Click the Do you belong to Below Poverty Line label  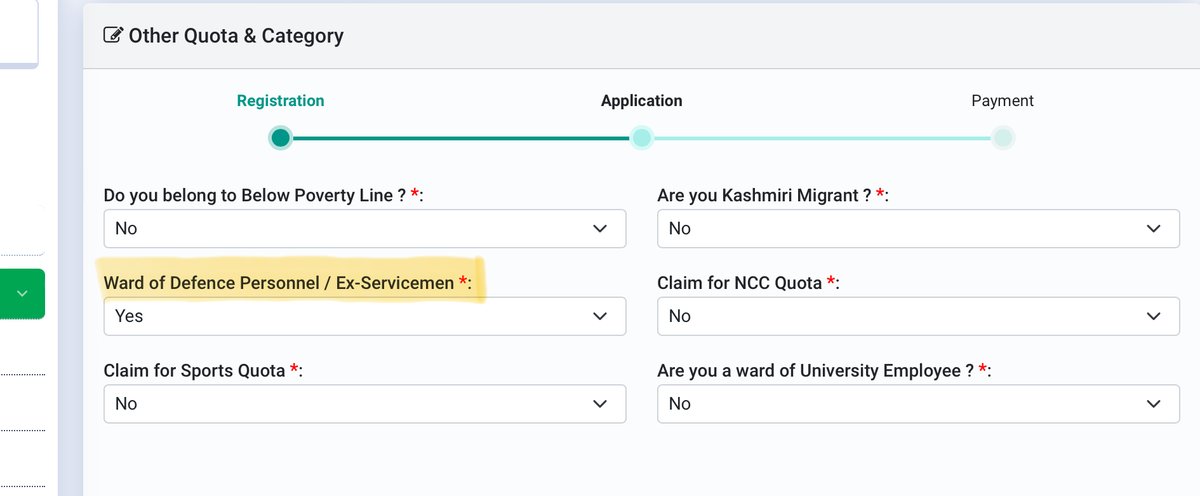263,196
